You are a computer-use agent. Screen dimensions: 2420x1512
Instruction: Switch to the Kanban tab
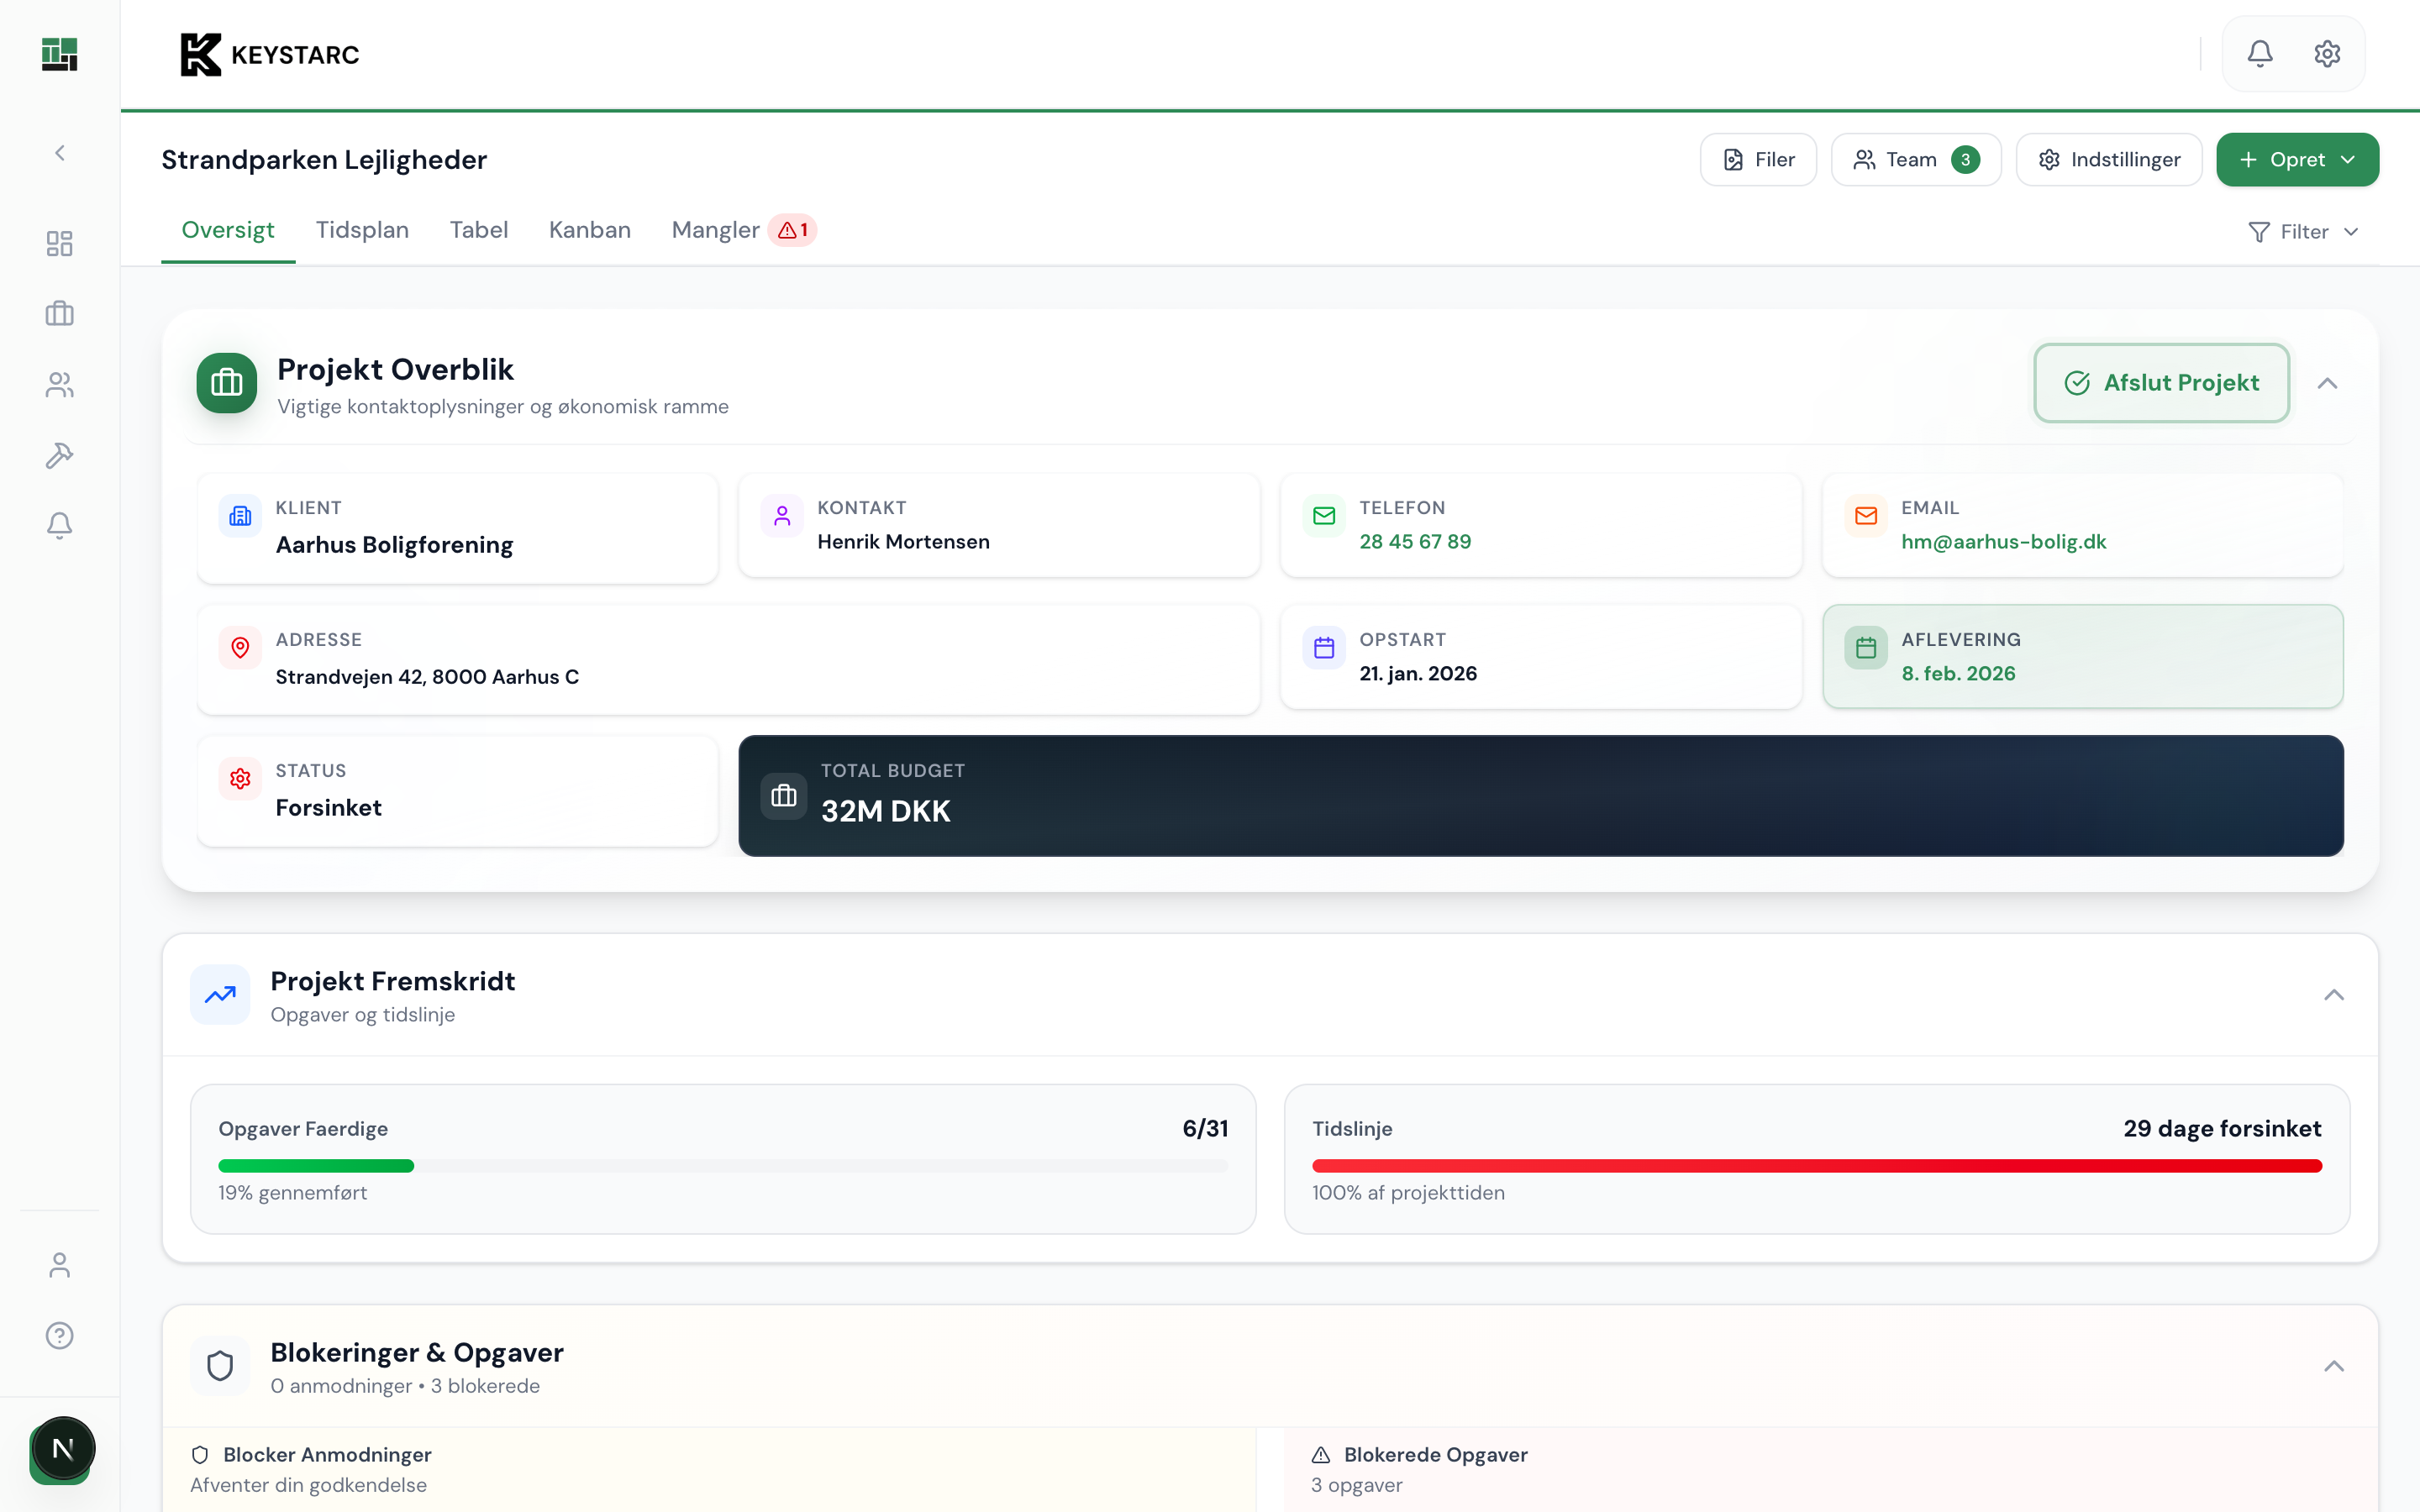pyautogui.click(x=589, y=230)
